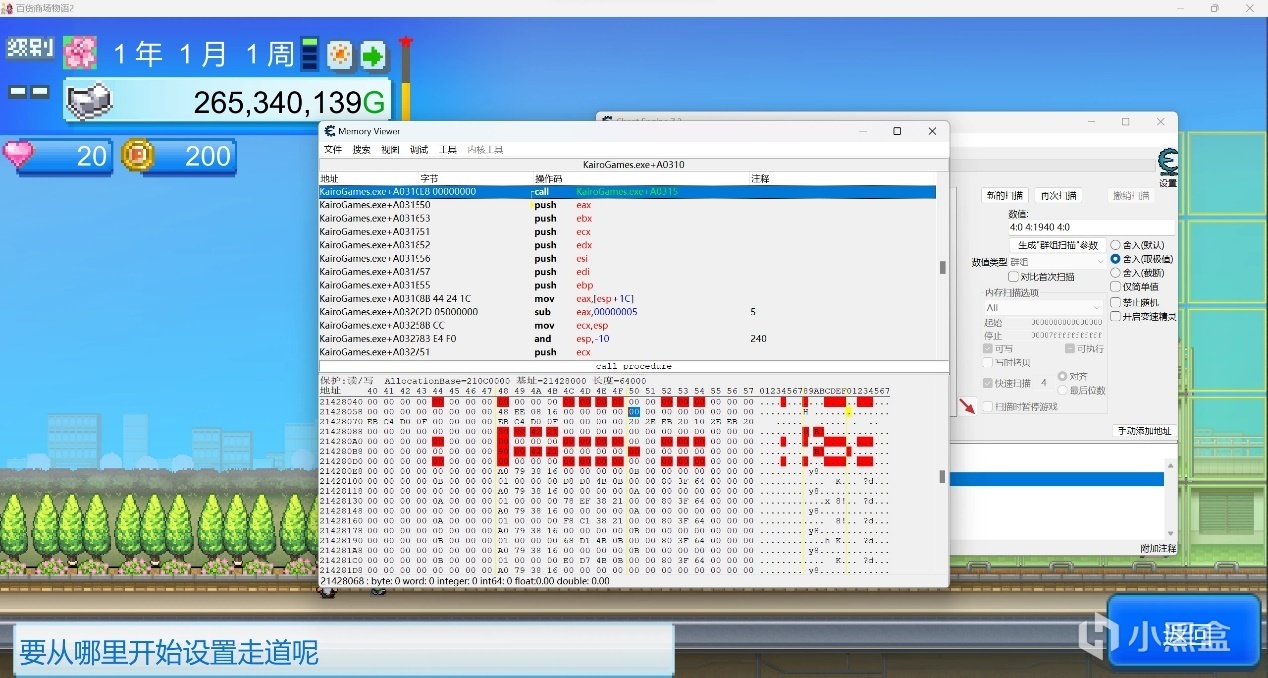Select the mov ecx,esp row

tap(627, 325)
